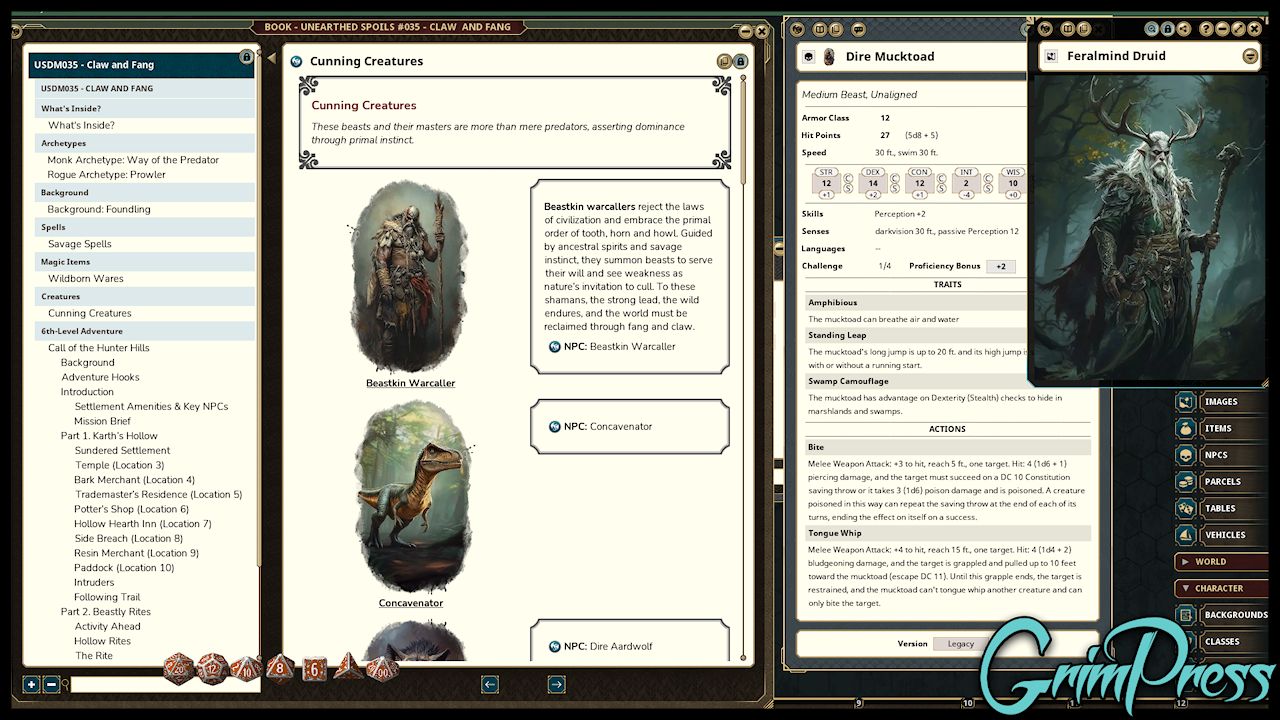Select Cunning Creatures in the index

click(90, 313)
